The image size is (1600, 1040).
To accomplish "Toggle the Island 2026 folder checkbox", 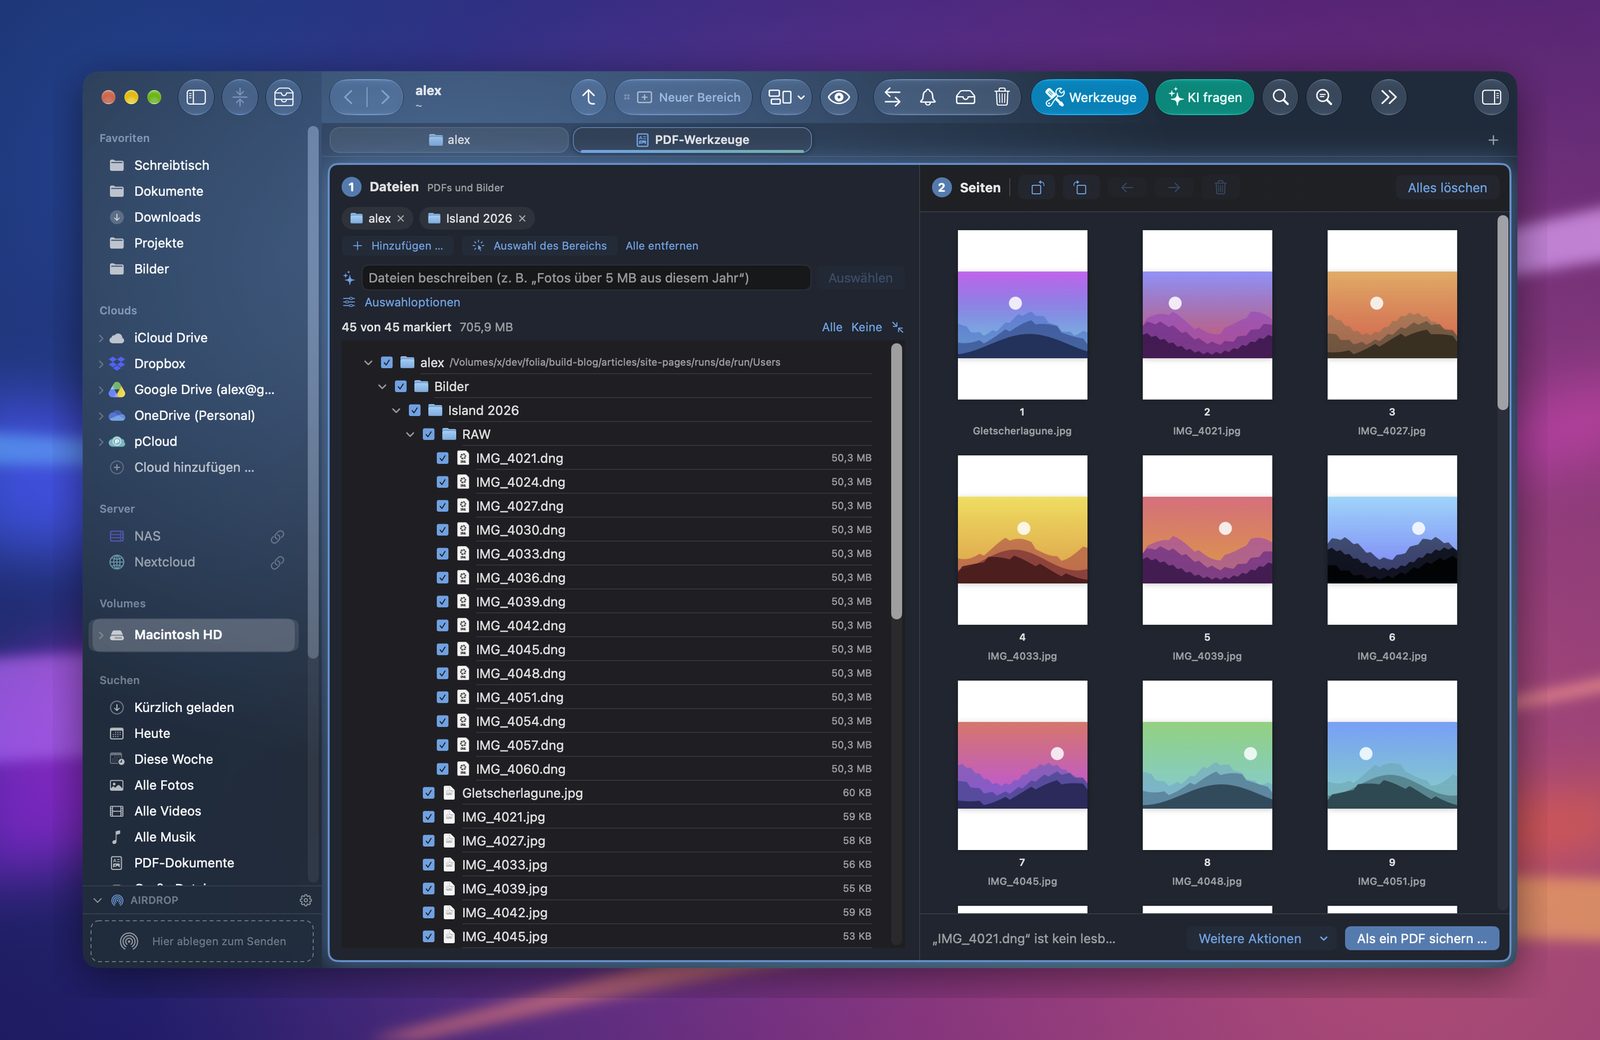I will coord(415,410).
